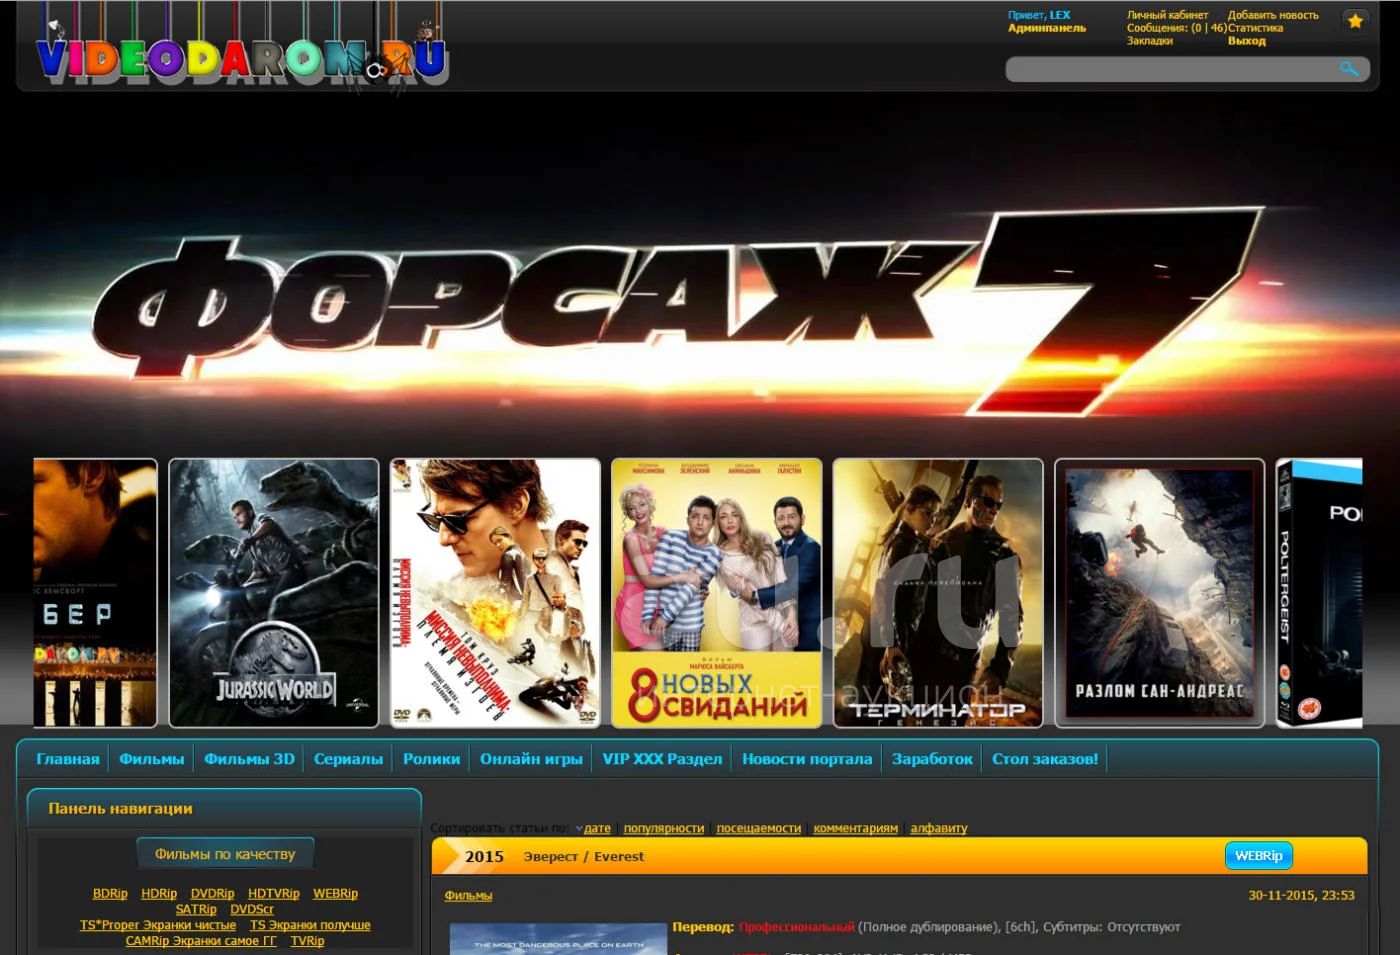Image resolution: width=1400 pixels, height=955 pixels.
Task: Open the Jurassic World poster
Action: click(274, 593)
